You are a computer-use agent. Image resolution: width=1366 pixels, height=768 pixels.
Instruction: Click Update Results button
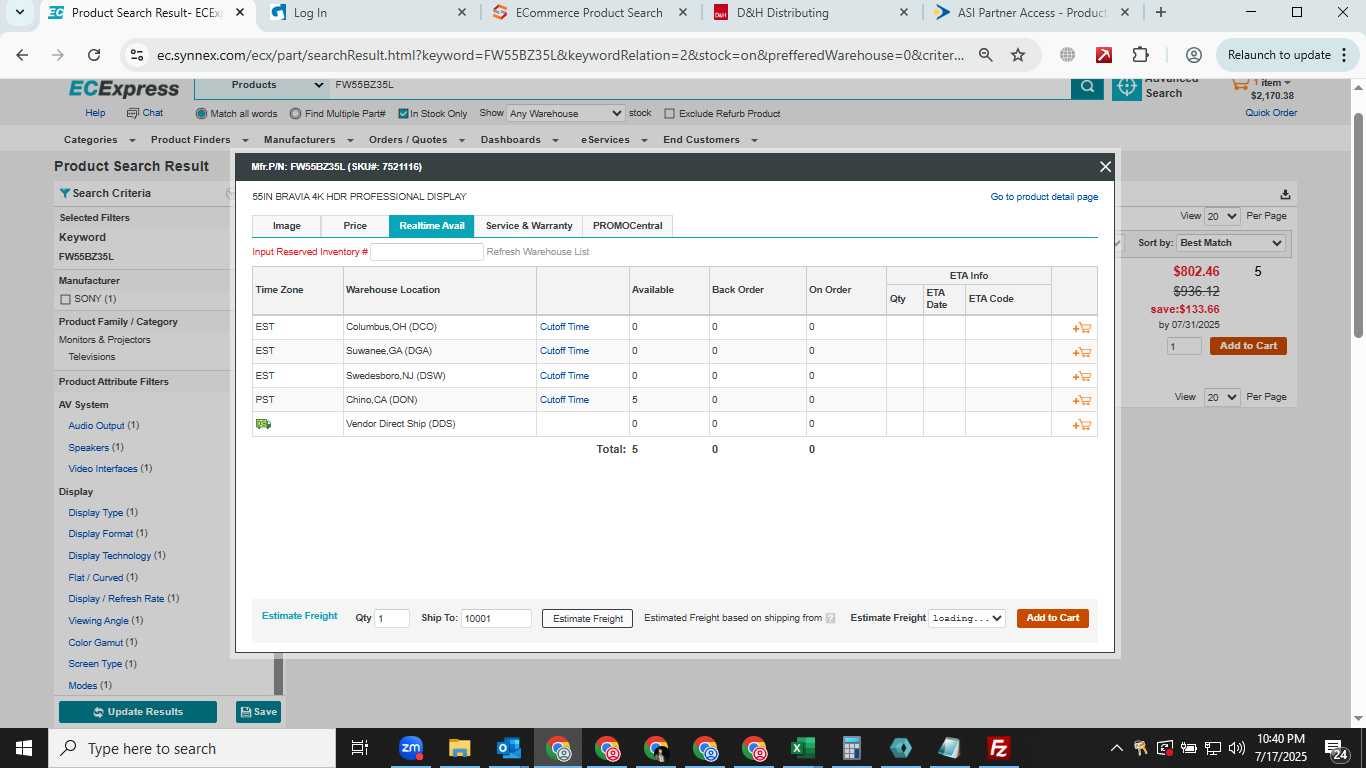click(138, 712)
